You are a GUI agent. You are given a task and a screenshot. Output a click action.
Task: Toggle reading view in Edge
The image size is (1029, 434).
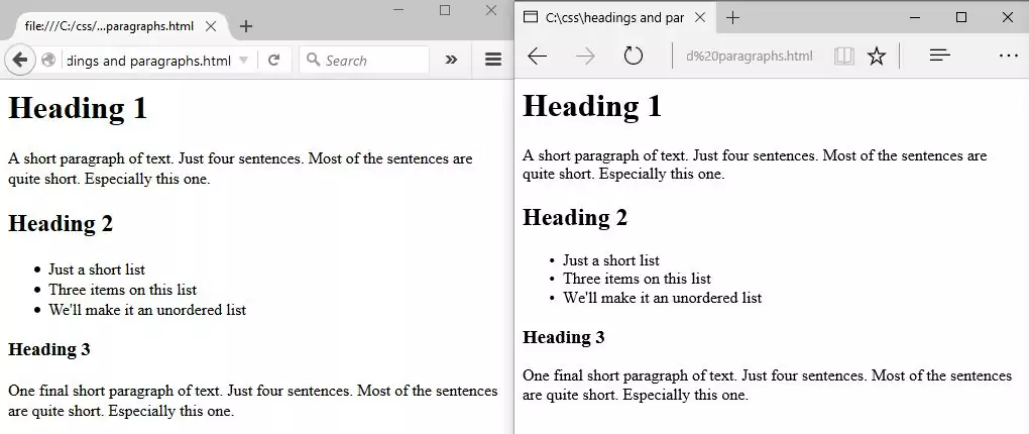[x=844, y=56]
